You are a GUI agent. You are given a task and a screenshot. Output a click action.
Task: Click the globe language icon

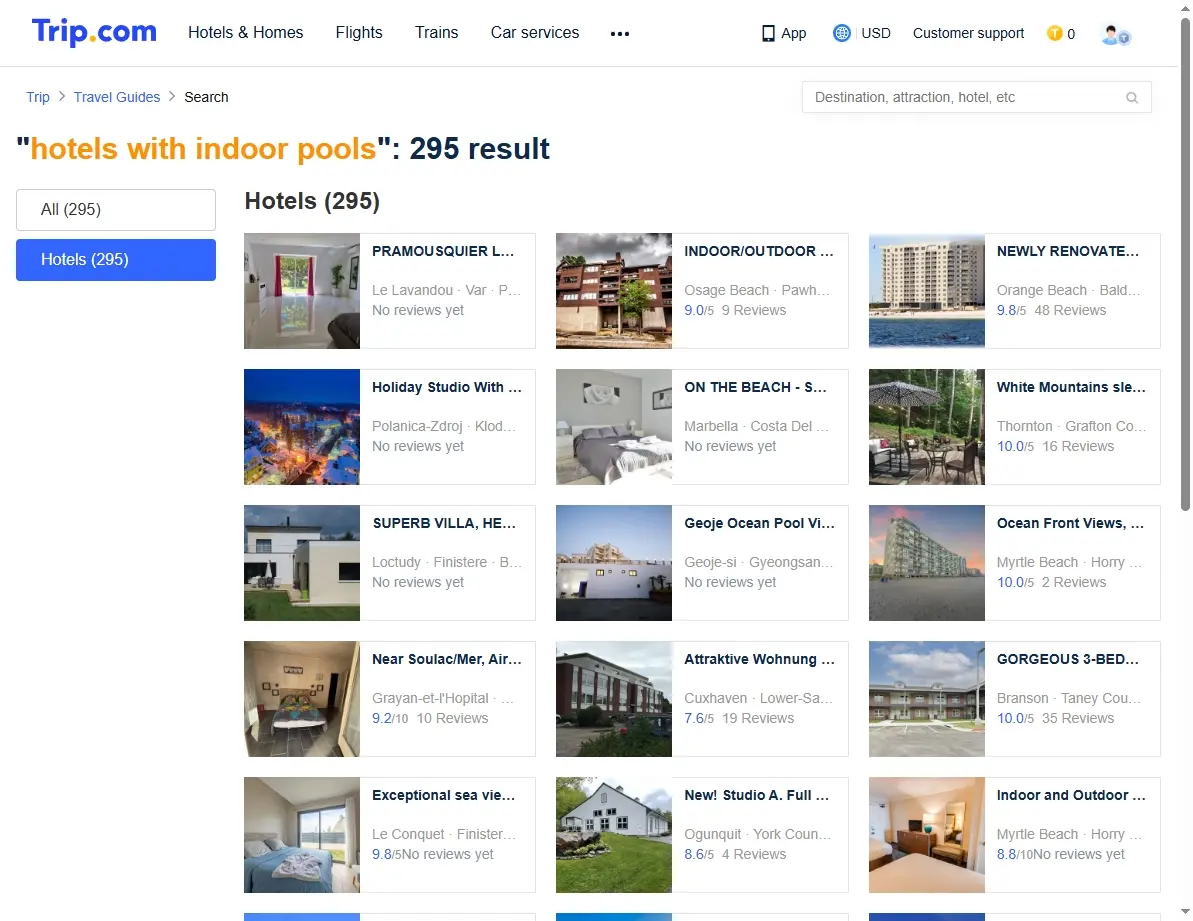coord(841,33)
